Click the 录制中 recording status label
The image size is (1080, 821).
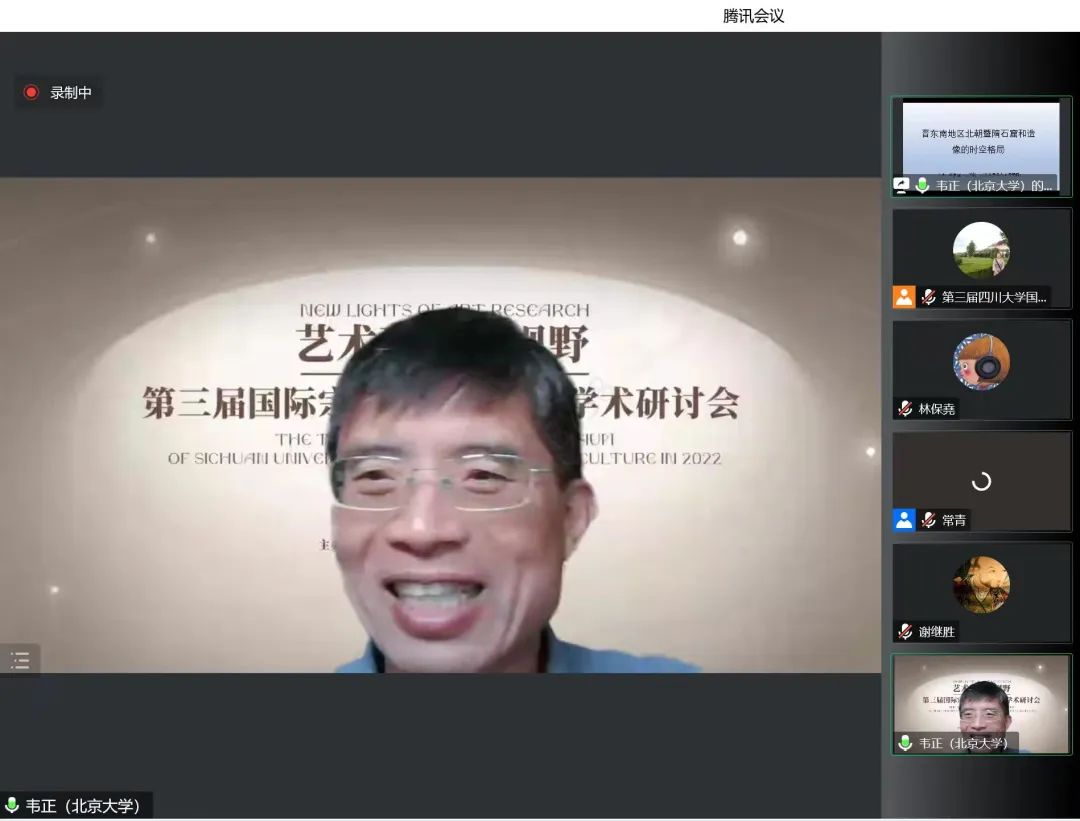(71, 92)
